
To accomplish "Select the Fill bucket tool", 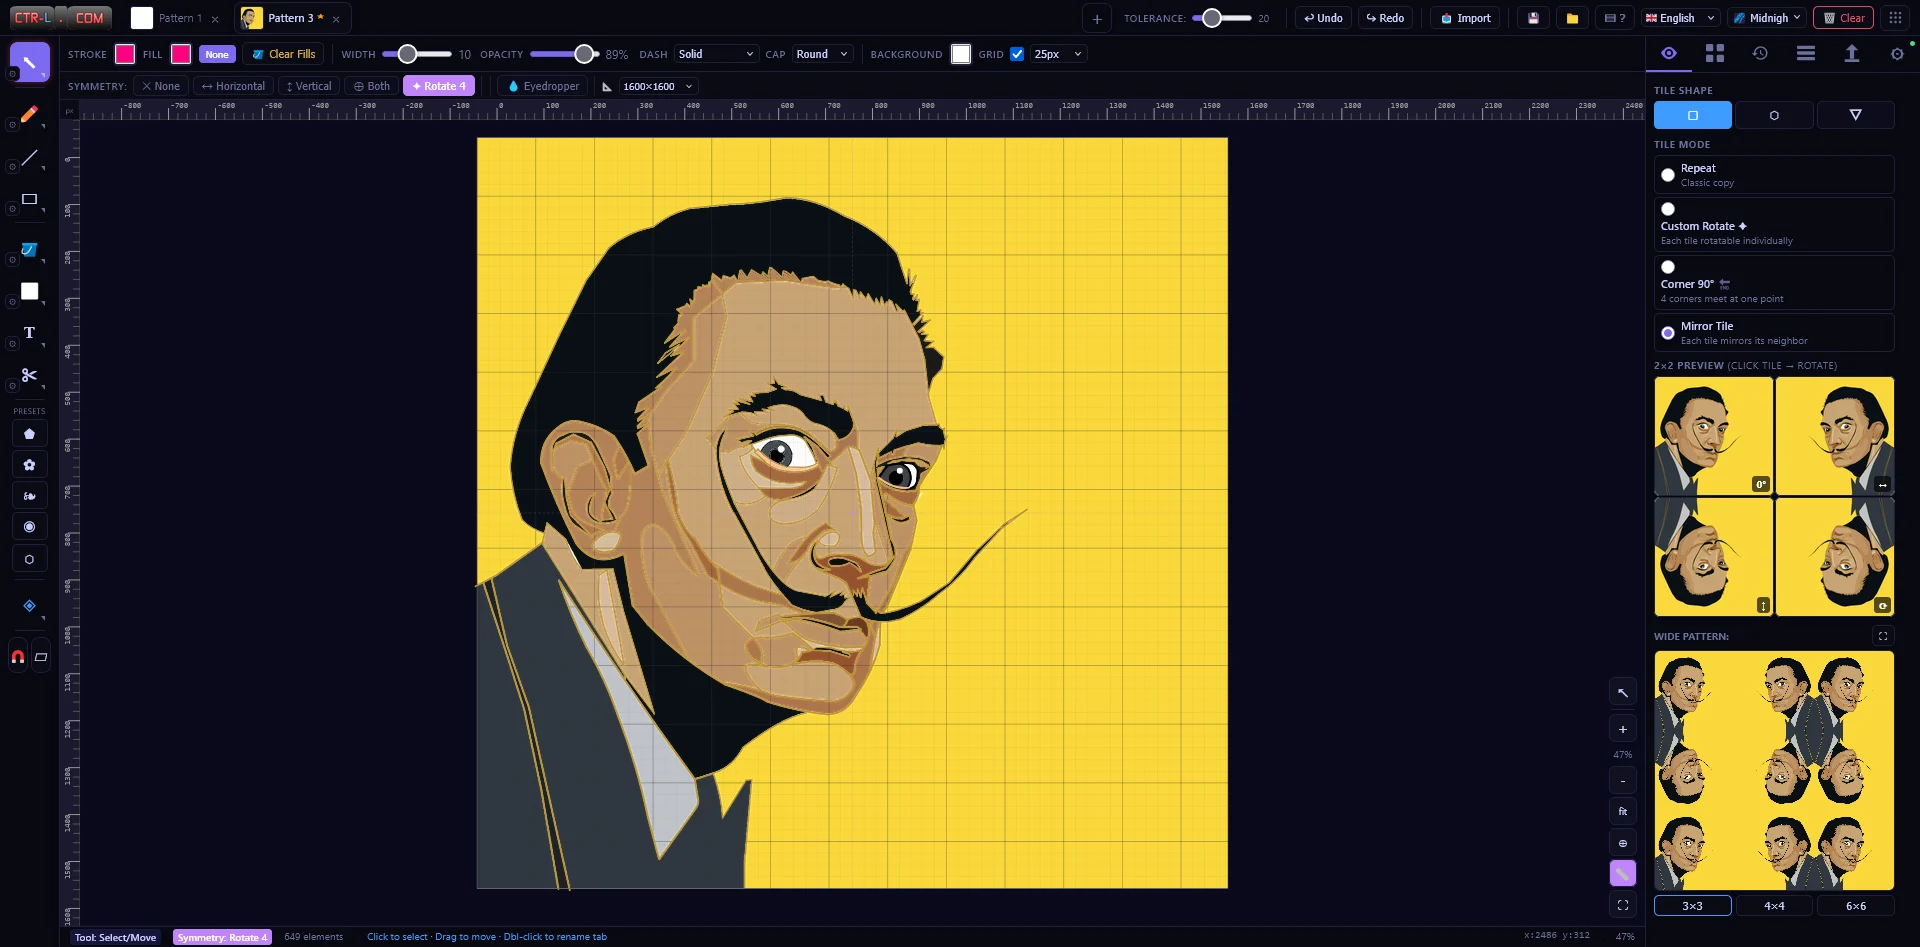I will (29, 250).
